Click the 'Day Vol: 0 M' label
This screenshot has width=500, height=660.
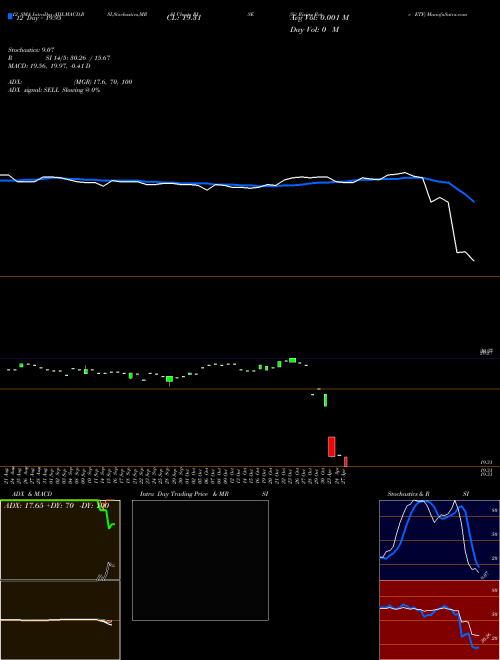[314, 30]
